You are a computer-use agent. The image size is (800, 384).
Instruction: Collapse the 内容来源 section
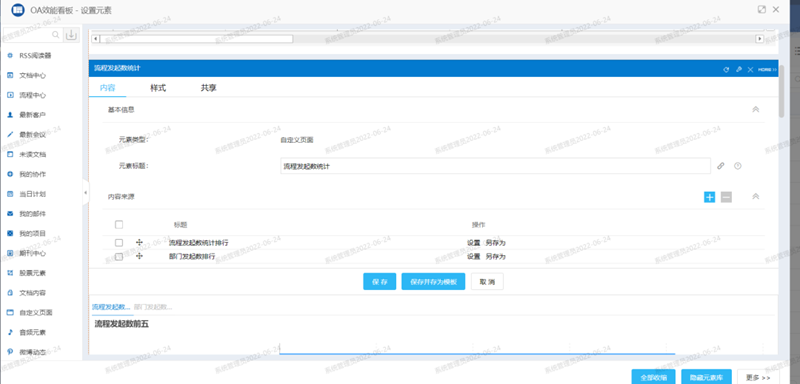point(756,196)
